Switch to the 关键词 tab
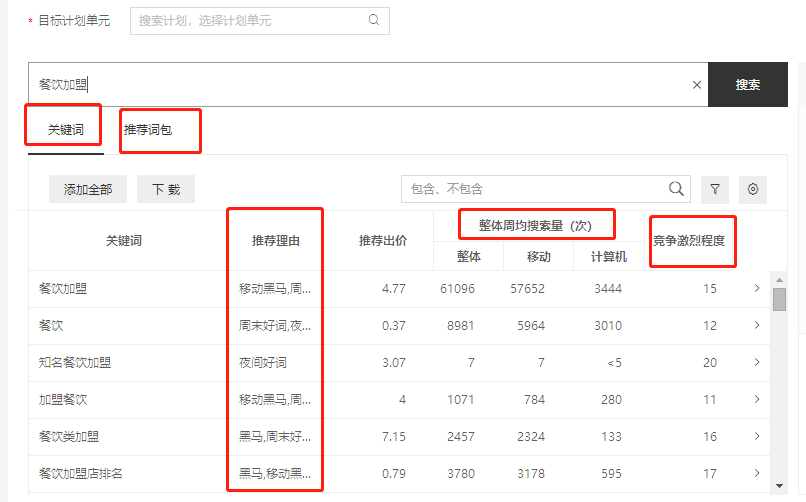This screenshot has height=502, width=806. (65, 130)
